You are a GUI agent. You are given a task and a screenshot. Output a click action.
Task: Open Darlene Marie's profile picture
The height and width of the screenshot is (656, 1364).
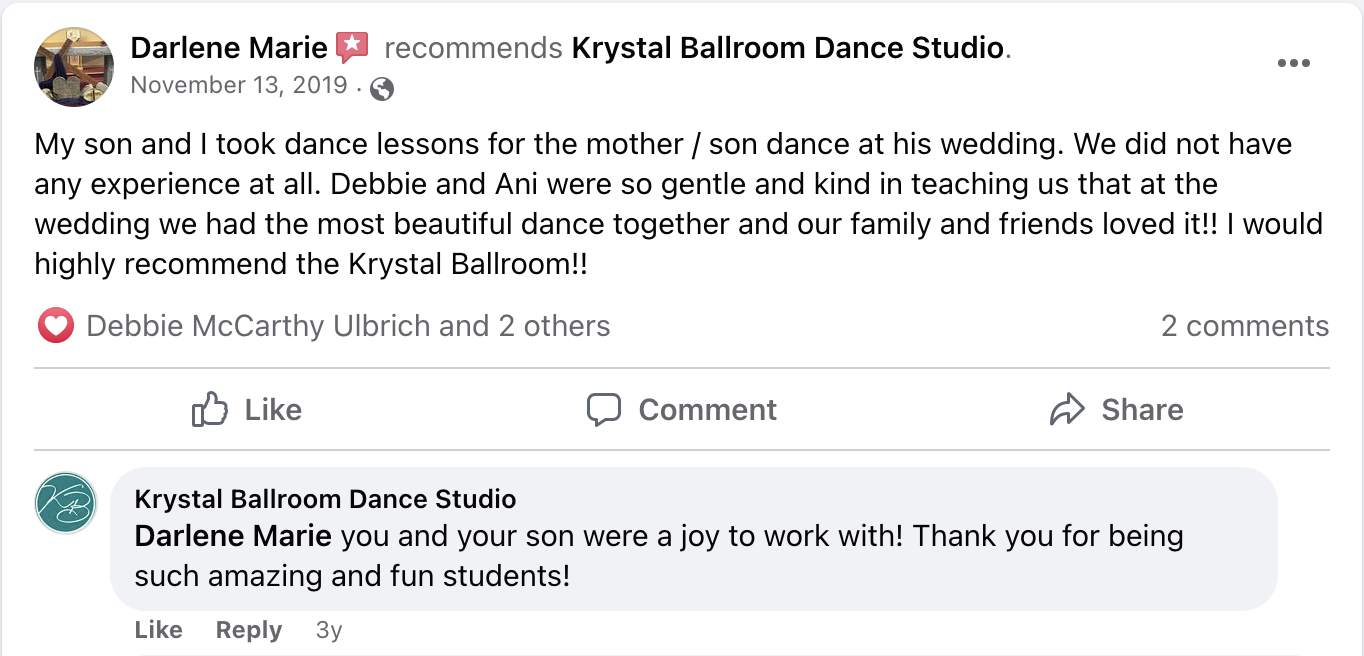(74, 67)
